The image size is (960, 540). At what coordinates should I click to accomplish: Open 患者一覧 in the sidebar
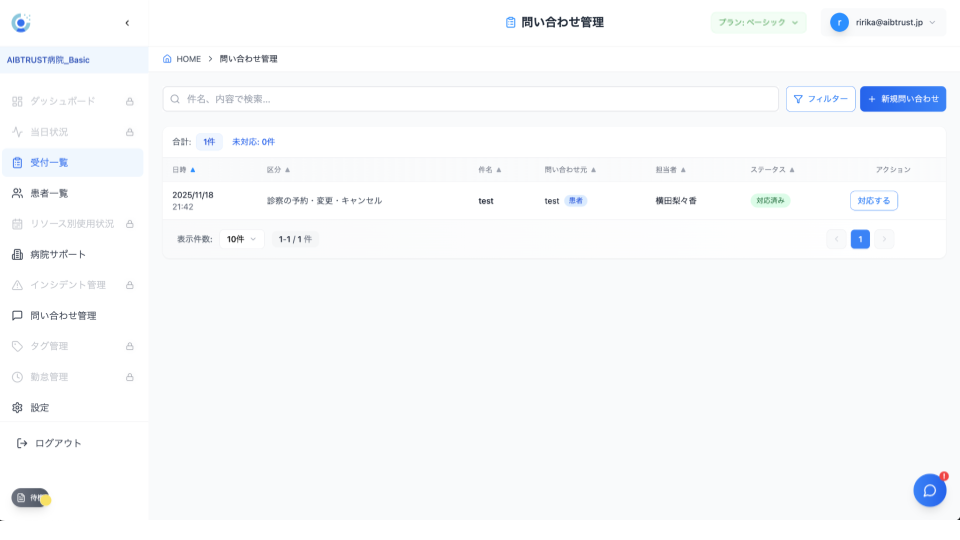click(x=72, y=193)
